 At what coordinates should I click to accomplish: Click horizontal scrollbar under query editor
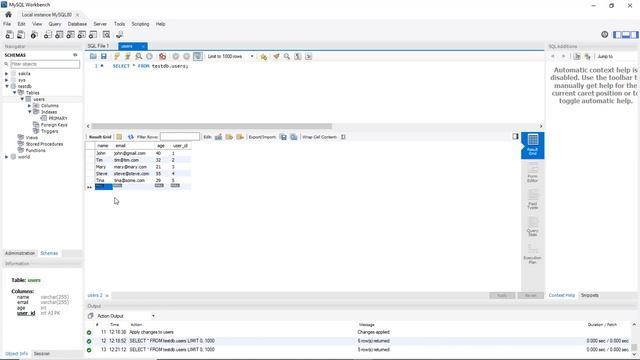pyautogui.click(x=211, y=126)
